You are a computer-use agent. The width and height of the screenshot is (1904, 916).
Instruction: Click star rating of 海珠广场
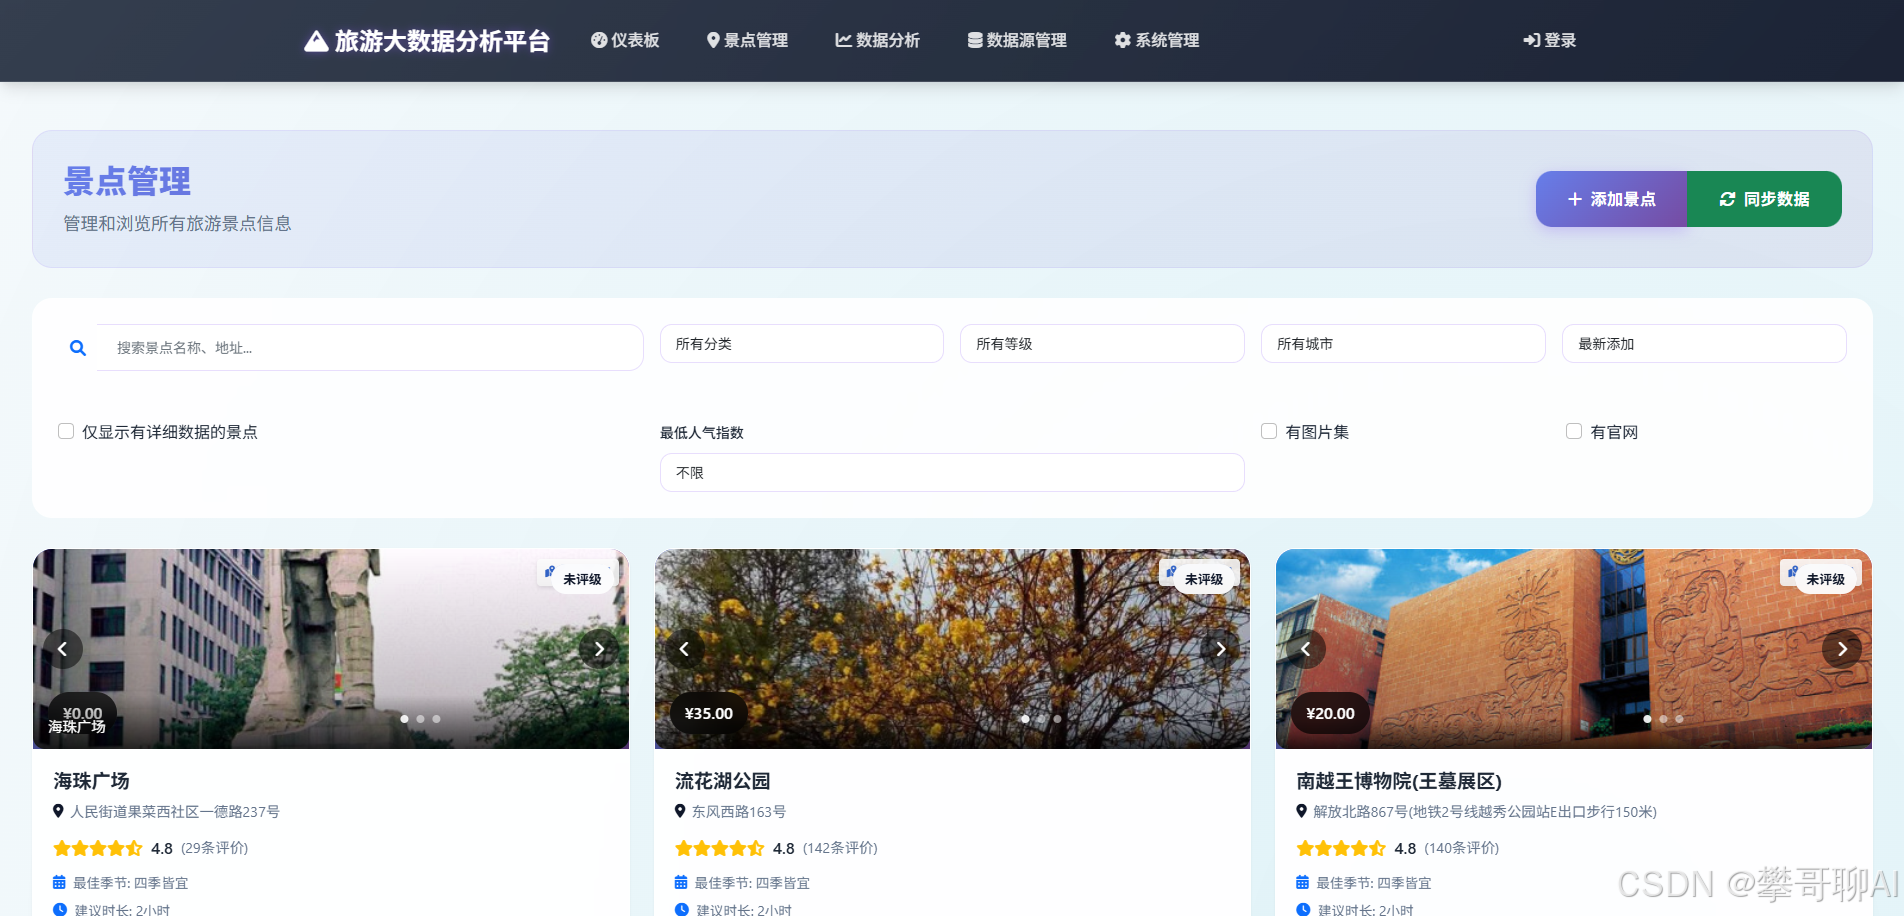coord(98,848)
